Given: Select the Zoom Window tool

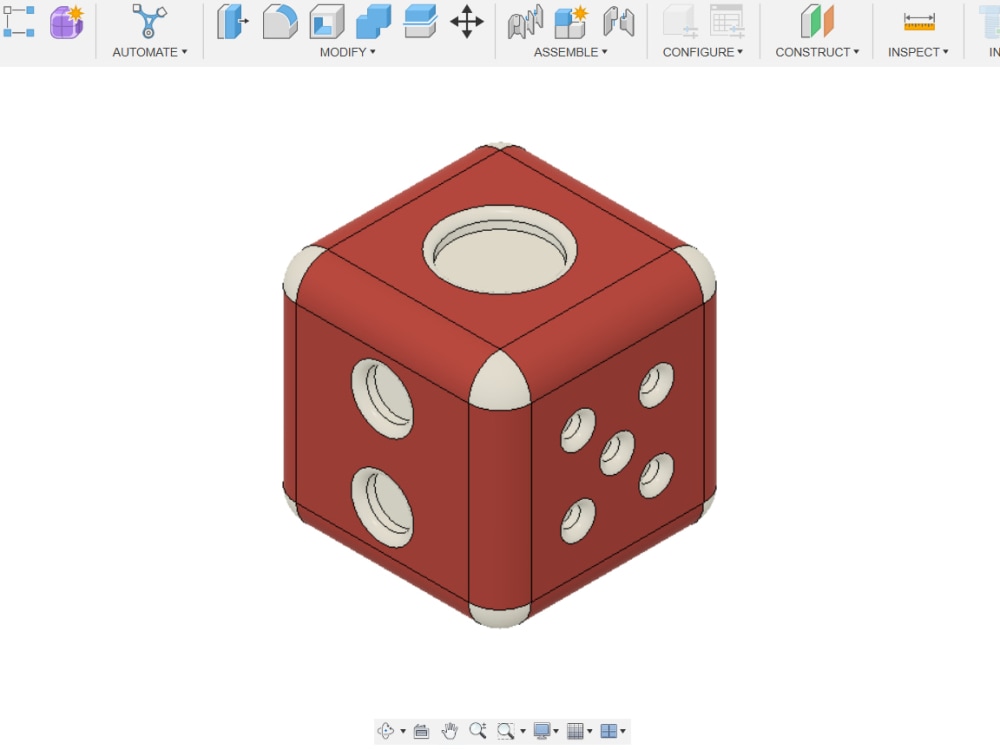Looking at the screenshot, I should [506, 731].
